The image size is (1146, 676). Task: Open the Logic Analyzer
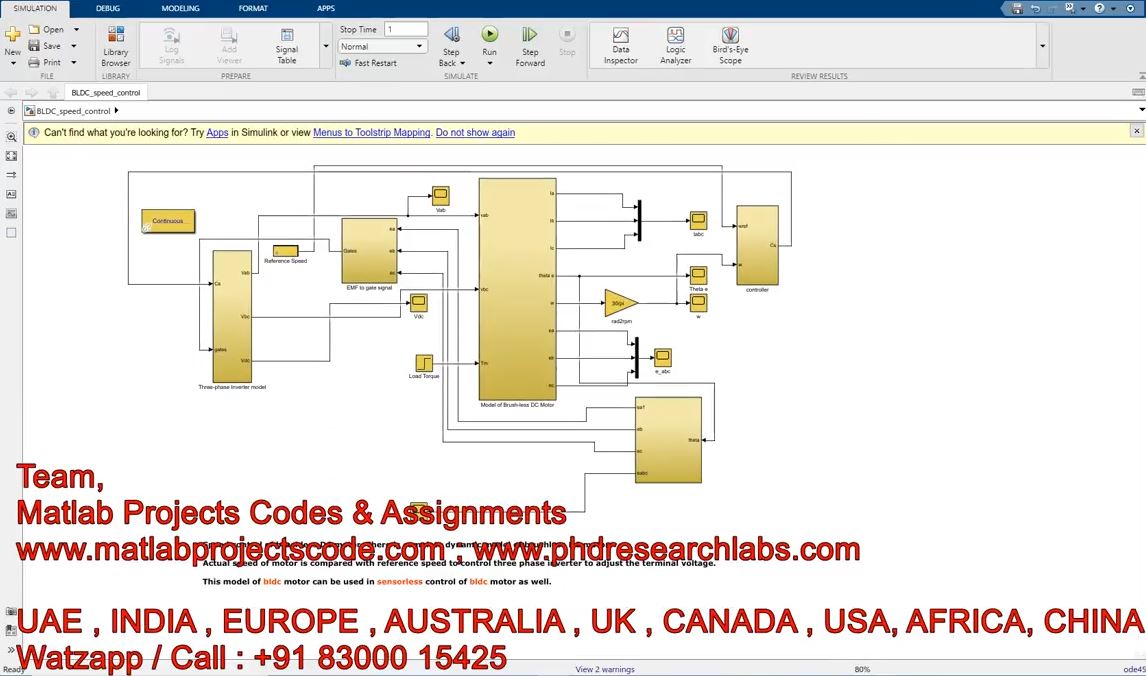click(675, 45)
